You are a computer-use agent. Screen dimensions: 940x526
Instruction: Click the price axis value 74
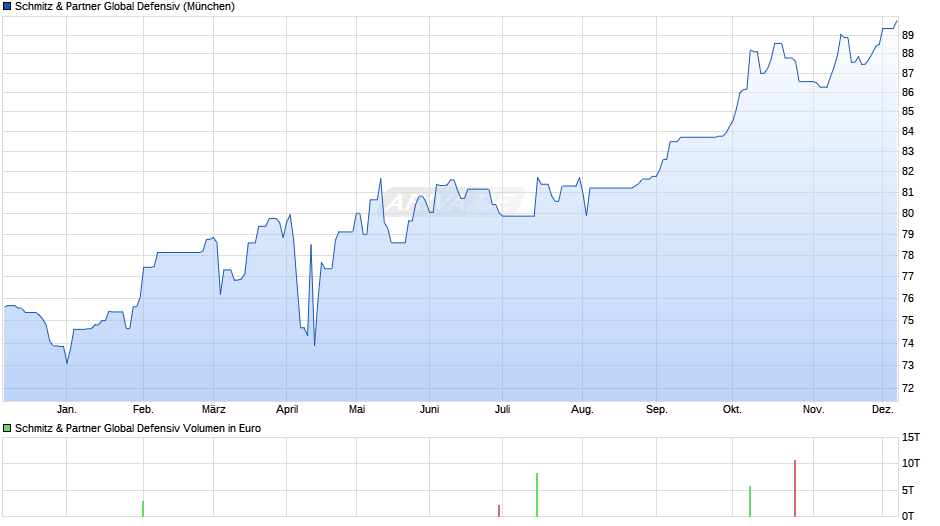pos(908,344)
